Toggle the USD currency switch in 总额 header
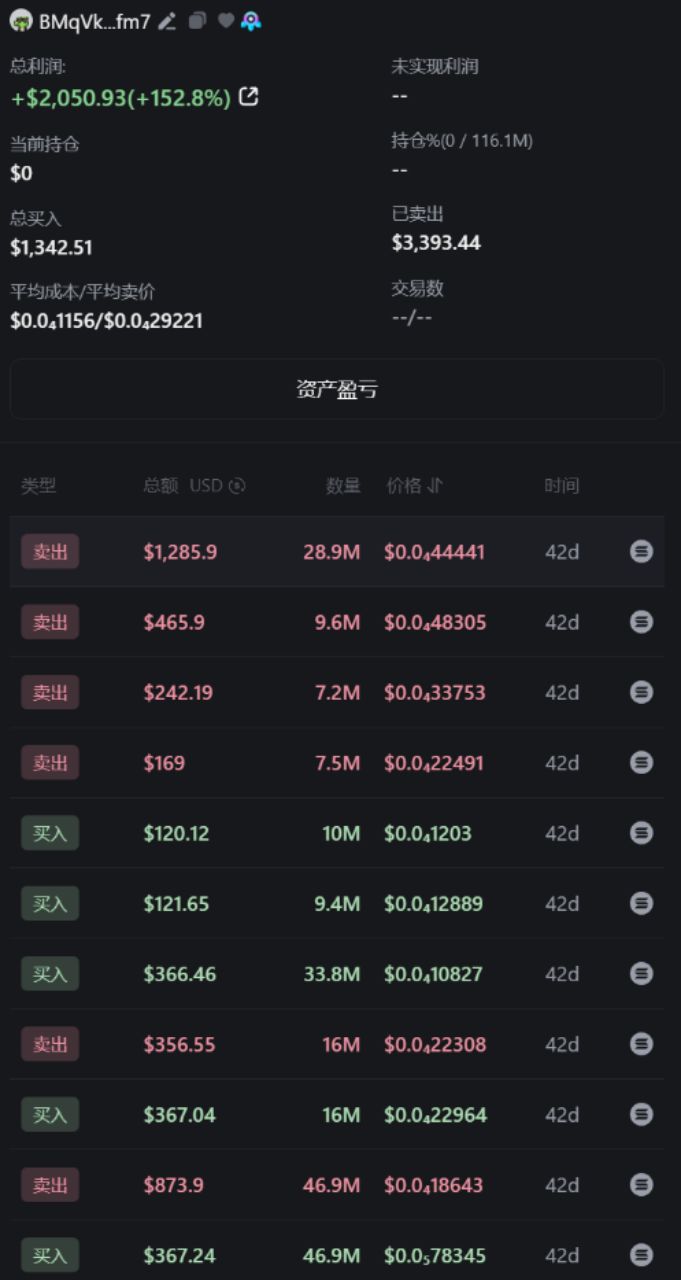This screenshot has height=1280, width=681. [x=237, y=486]
